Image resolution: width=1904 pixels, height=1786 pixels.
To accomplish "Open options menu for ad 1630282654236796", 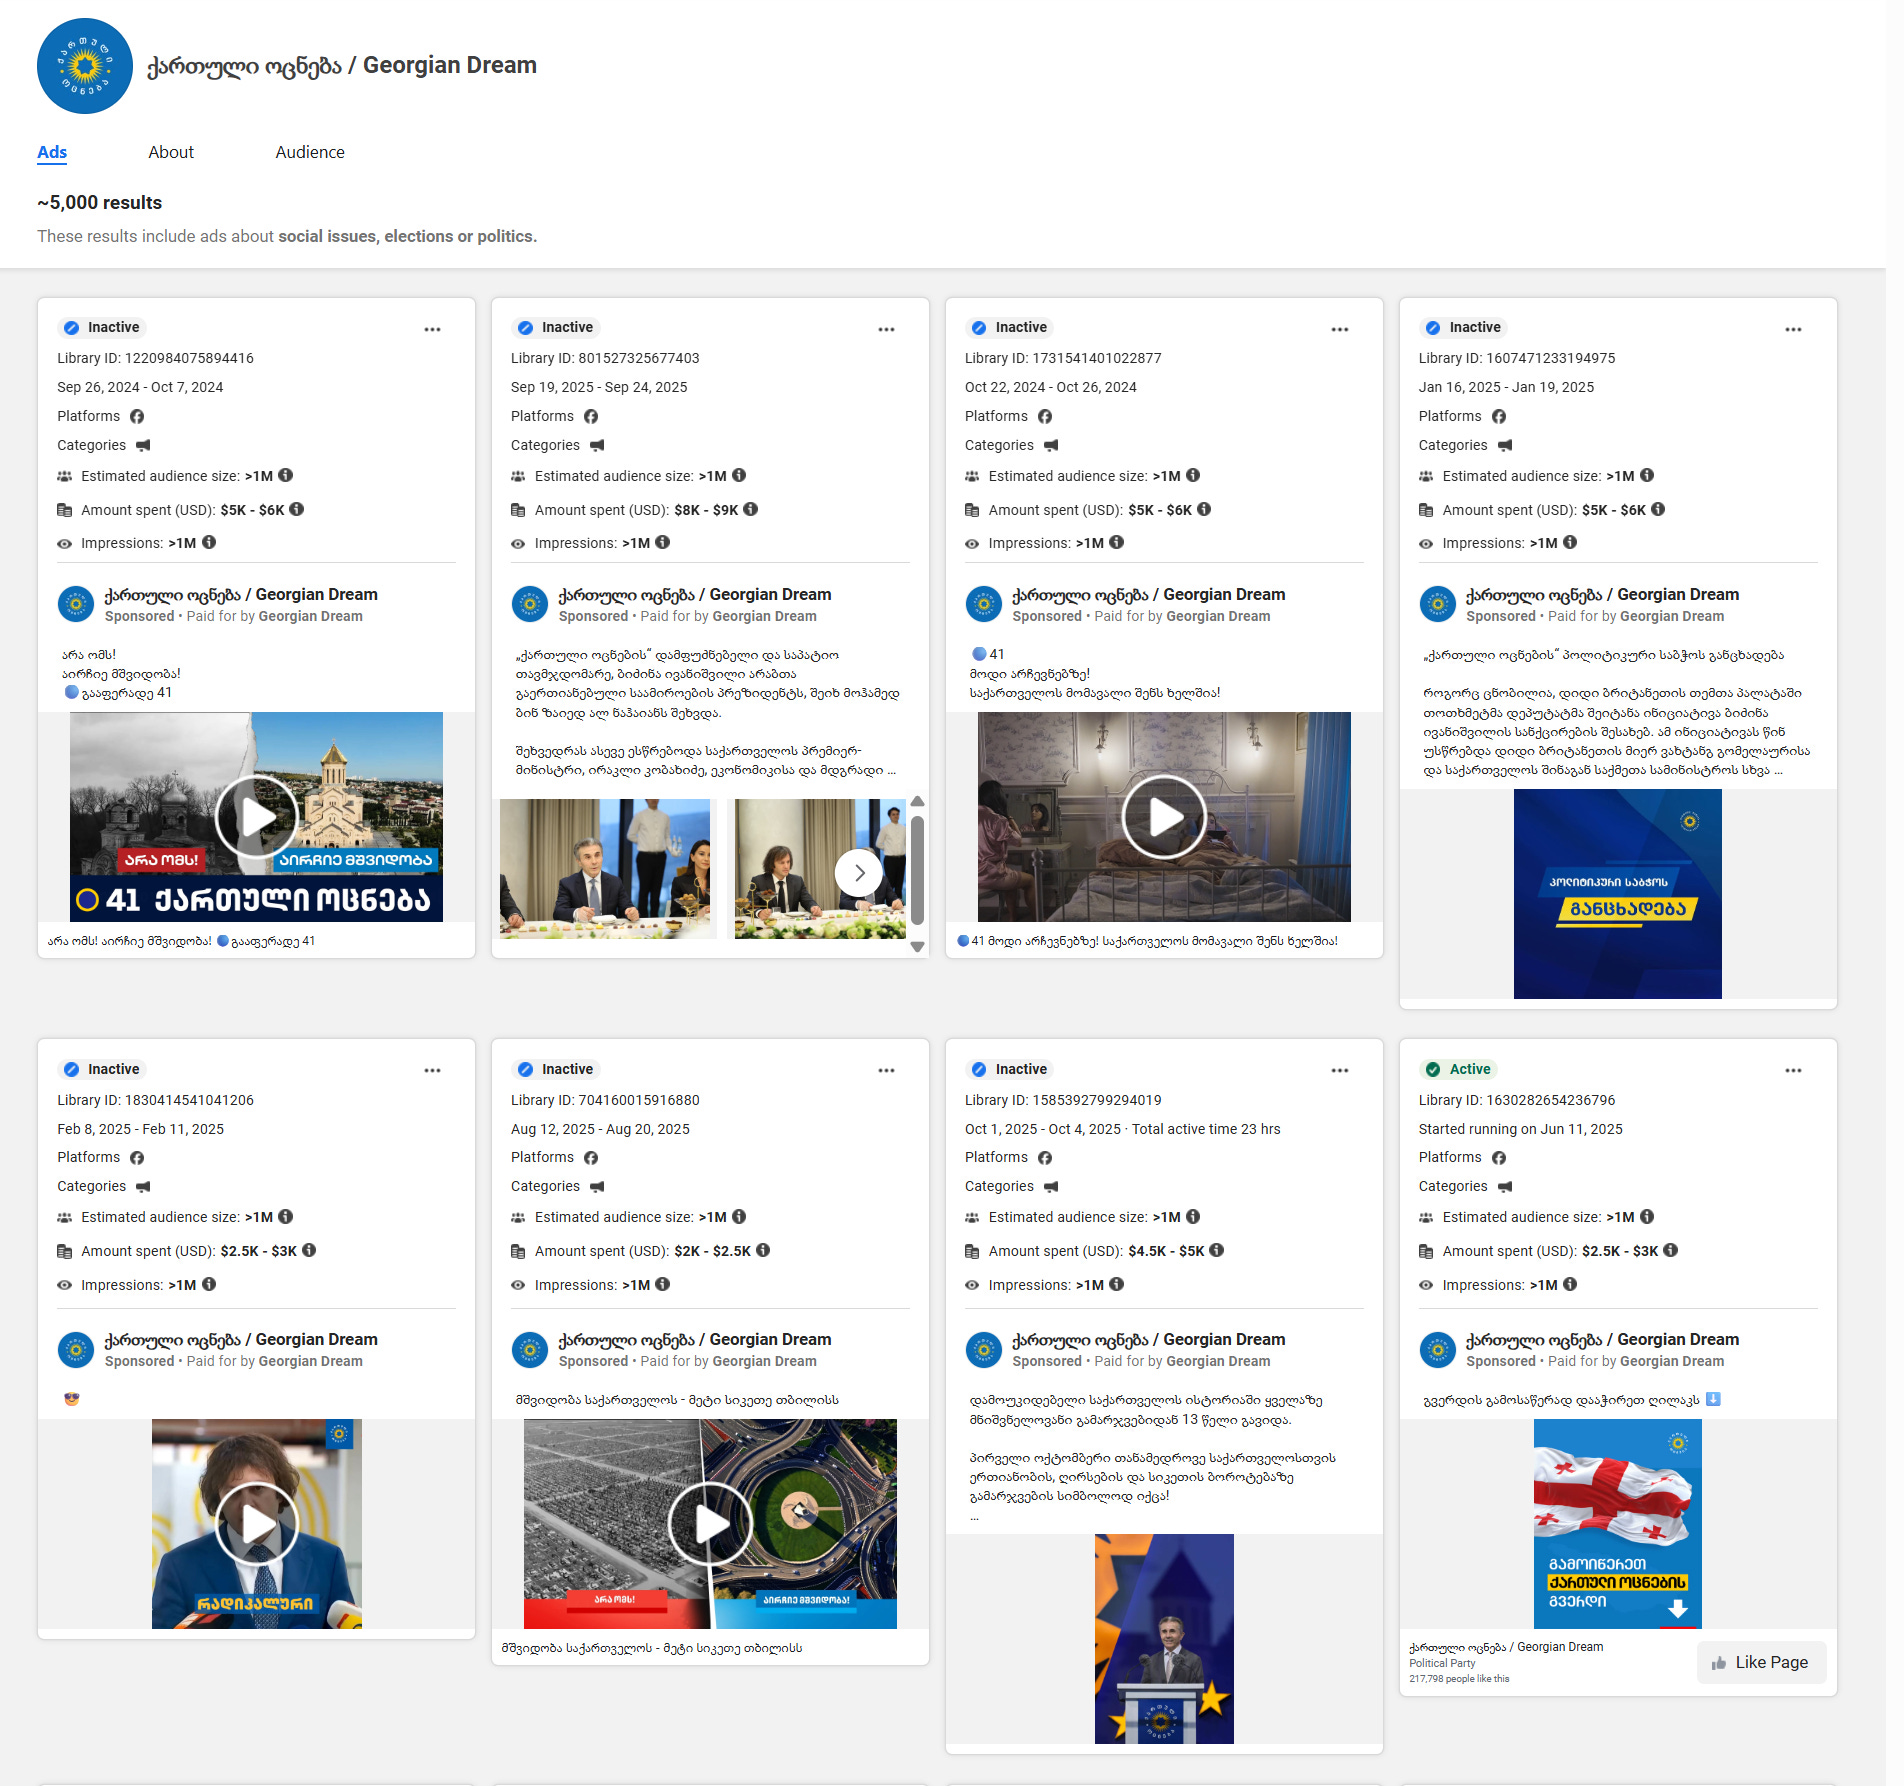I will click(1794, 1070).
